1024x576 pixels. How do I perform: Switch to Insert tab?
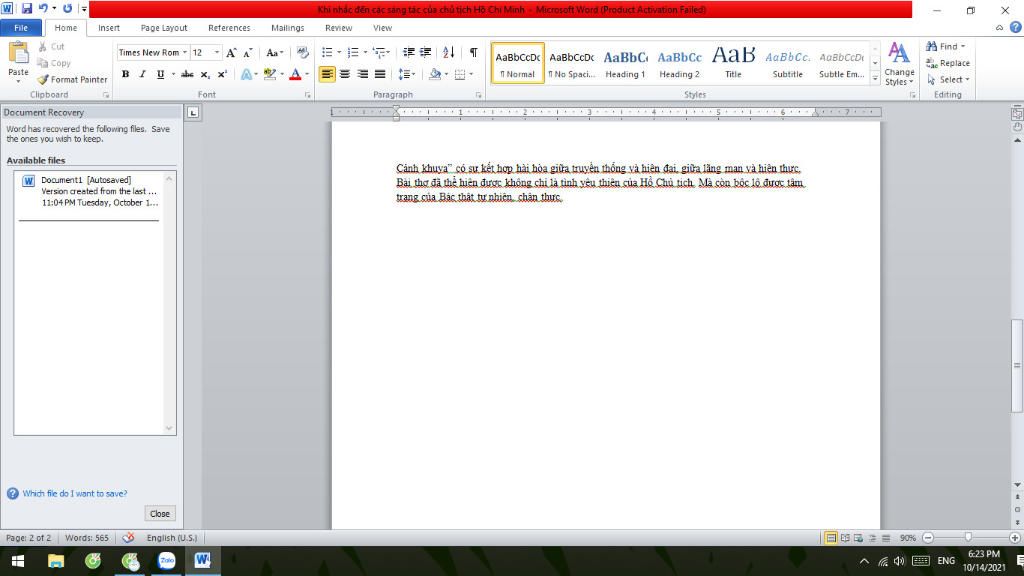tap(109, 28)
